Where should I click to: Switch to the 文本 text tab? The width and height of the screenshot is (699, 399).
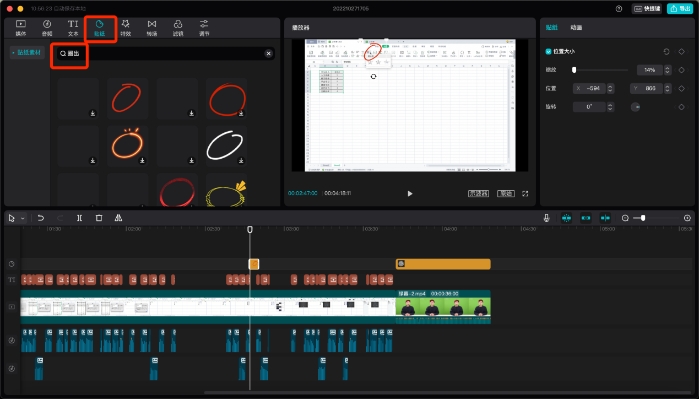coord(73,28)
